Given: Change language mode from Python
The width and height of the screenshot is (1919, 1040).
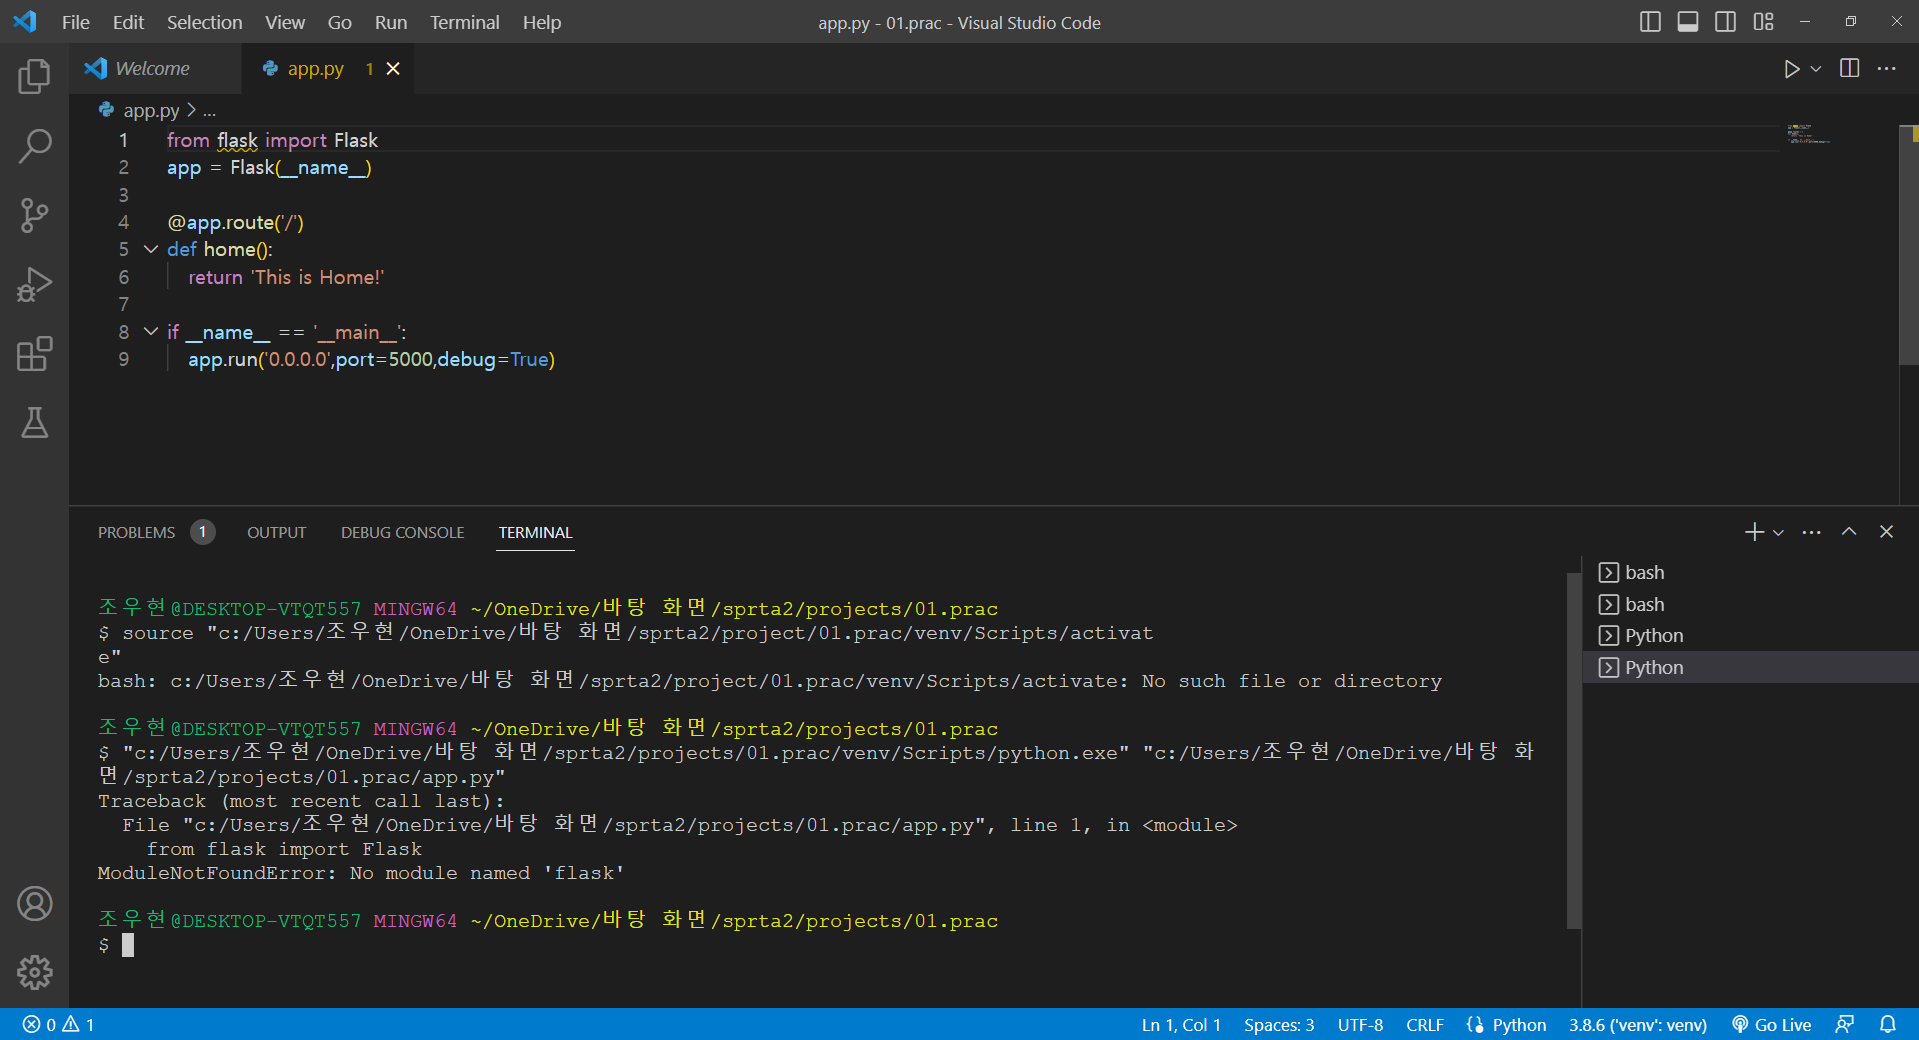Looking at the screenshot, I should [1519, 1025].
